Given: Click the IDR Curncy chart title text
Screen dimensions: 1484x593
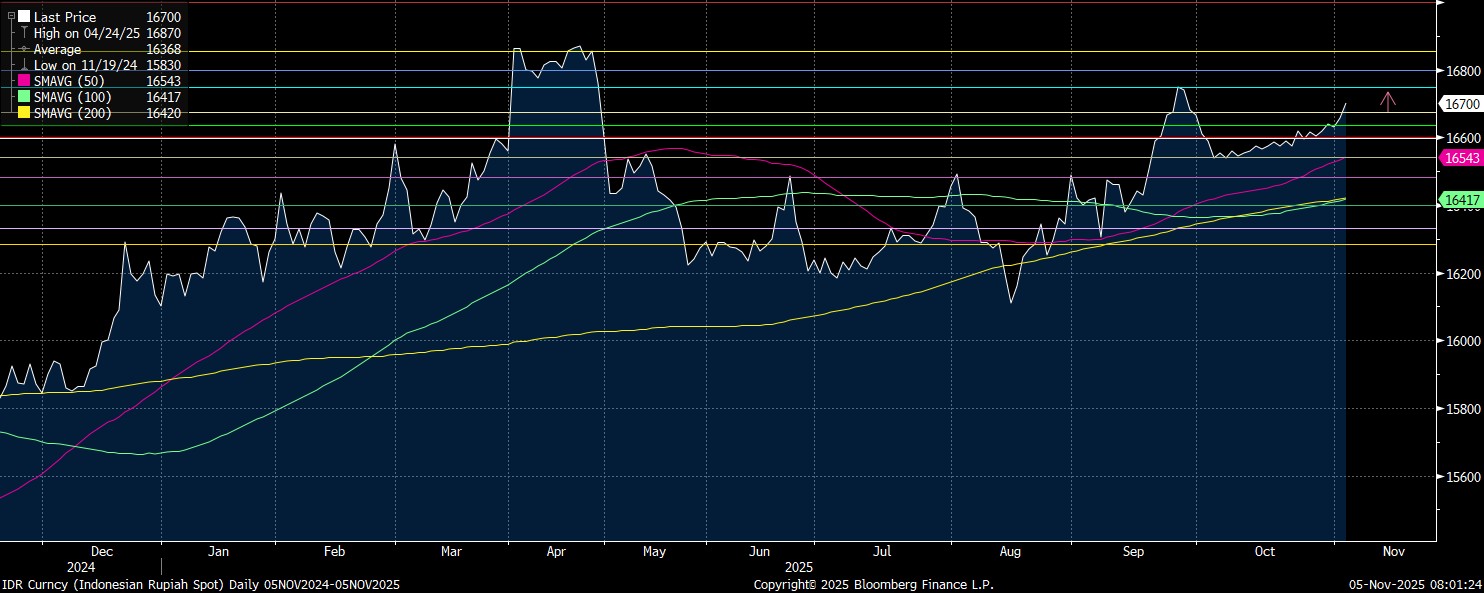Looking at the screenshot, I should coord(200,584).
